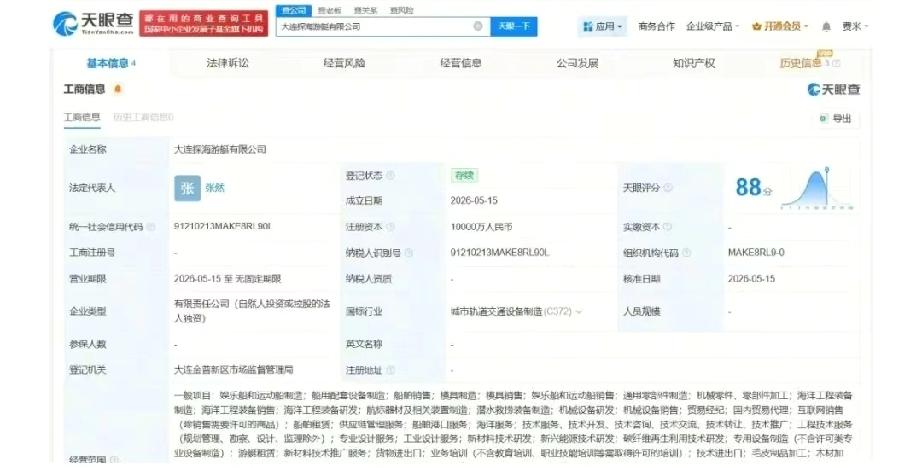Screen dimensions: 922x468
Task: Click the red promotional banner in the header
Action: [x=203, y=24]
